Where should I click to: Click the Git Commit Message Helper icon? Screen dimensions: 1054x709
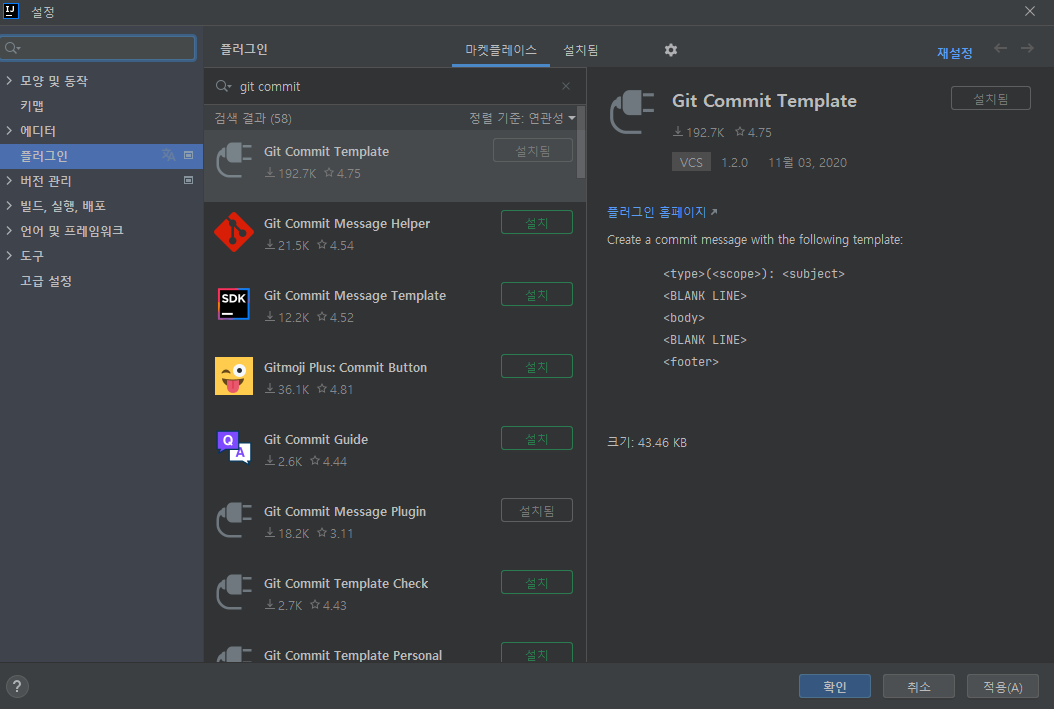[x=233, y=233]
